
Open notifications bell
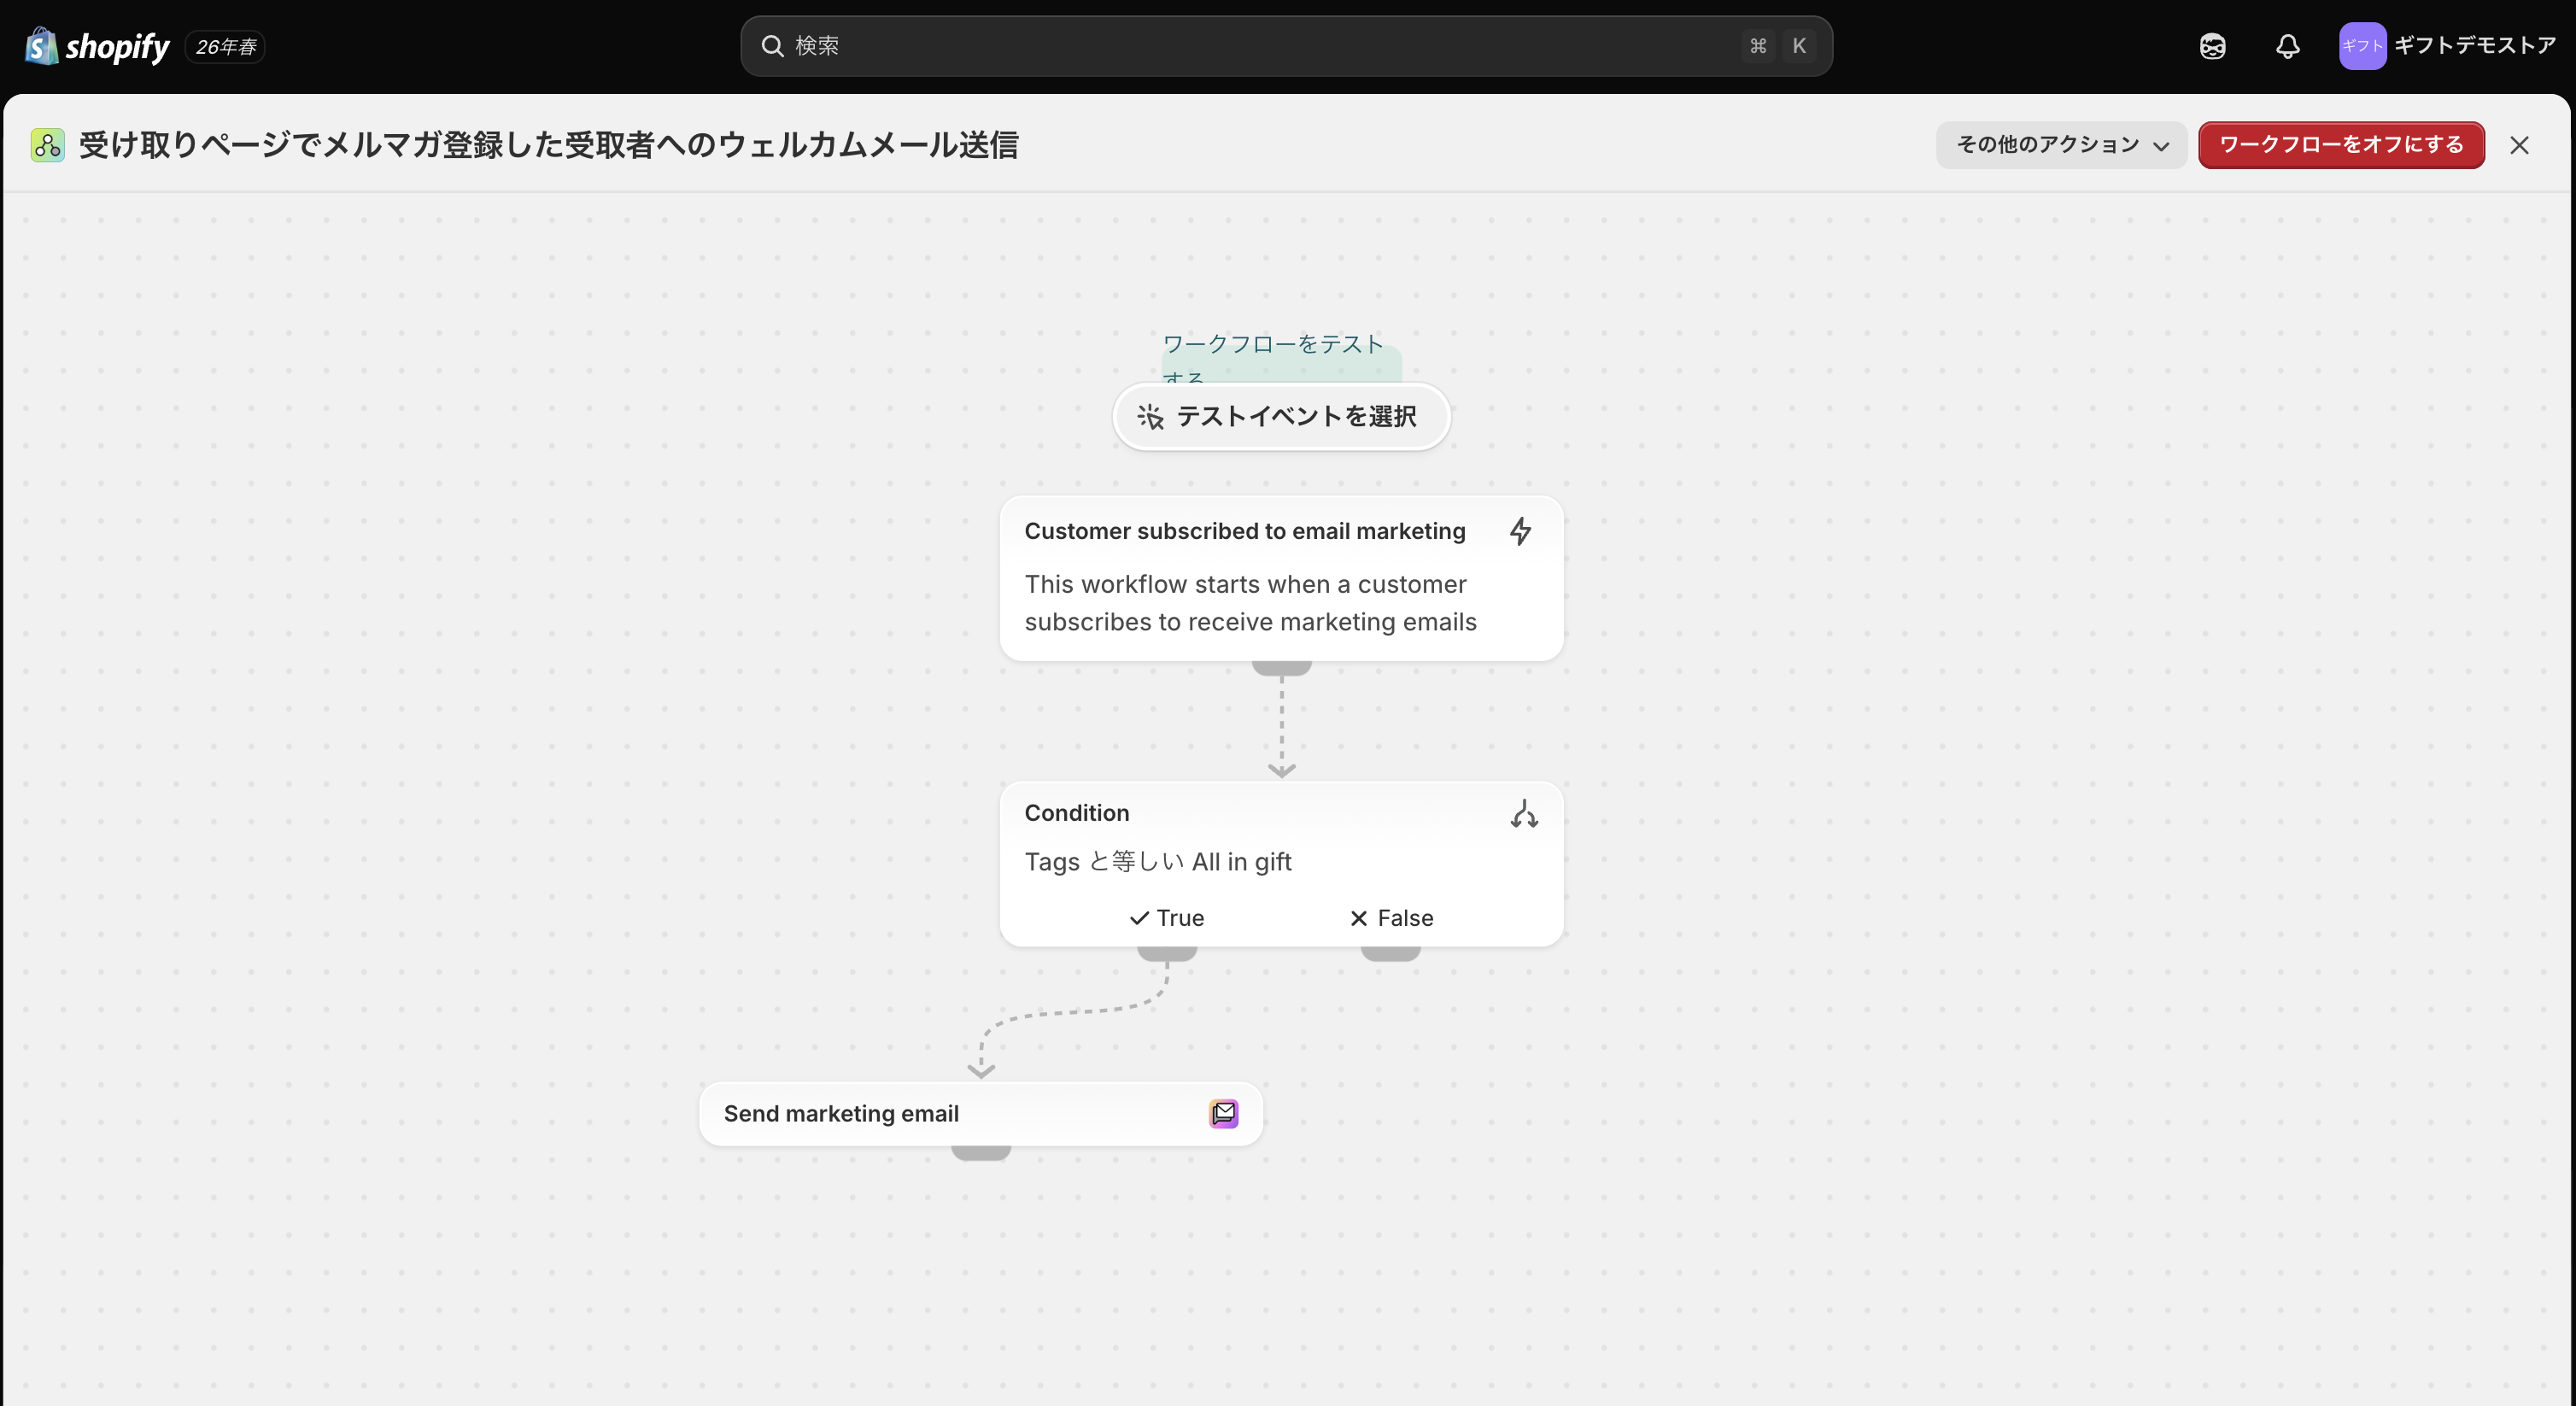pyautogui.click(x=2288, y=46)
